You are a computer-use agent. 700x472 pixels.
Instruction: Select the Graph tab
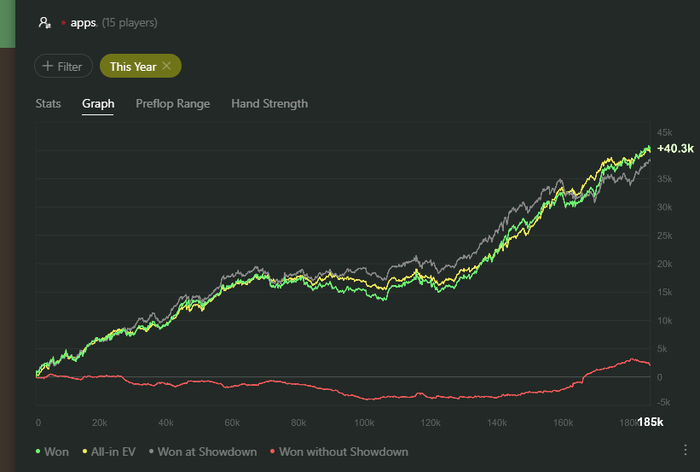[98, 103]
